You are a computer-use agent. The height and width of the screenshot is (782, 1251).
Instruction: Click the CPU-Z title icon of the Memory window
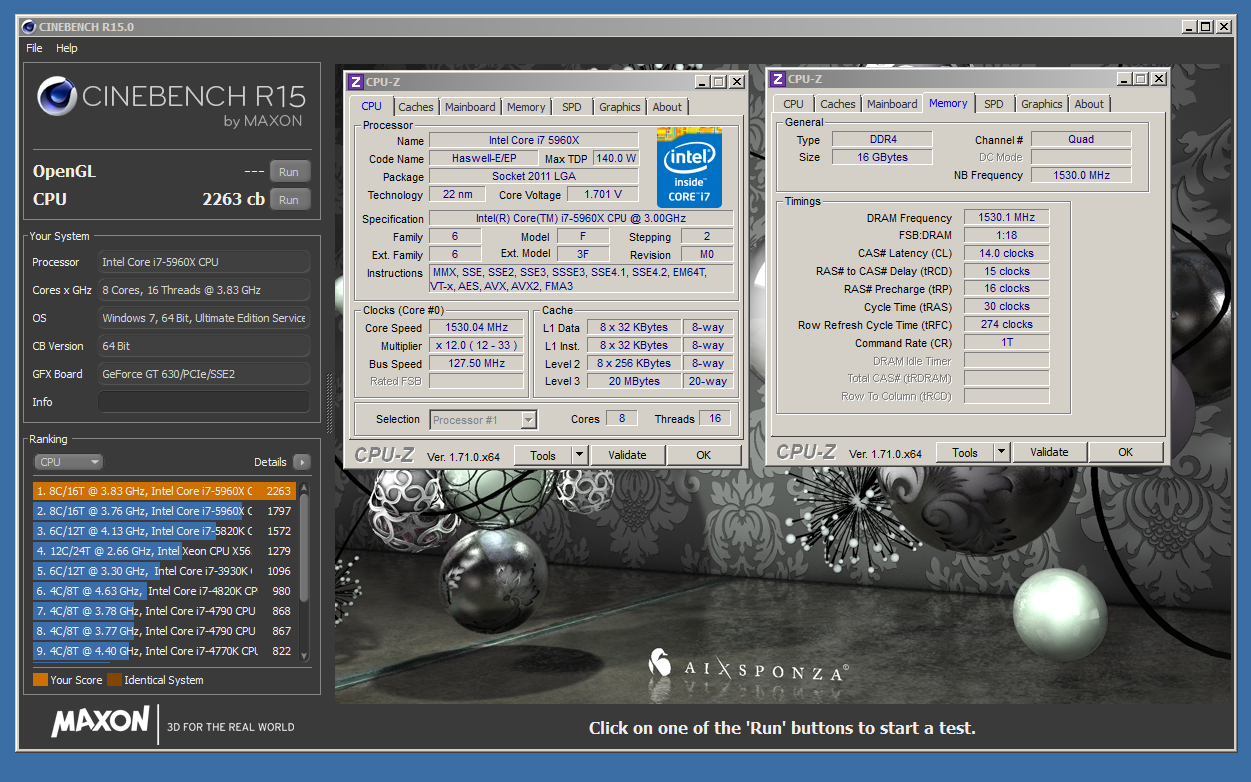[x=777, y=79]
